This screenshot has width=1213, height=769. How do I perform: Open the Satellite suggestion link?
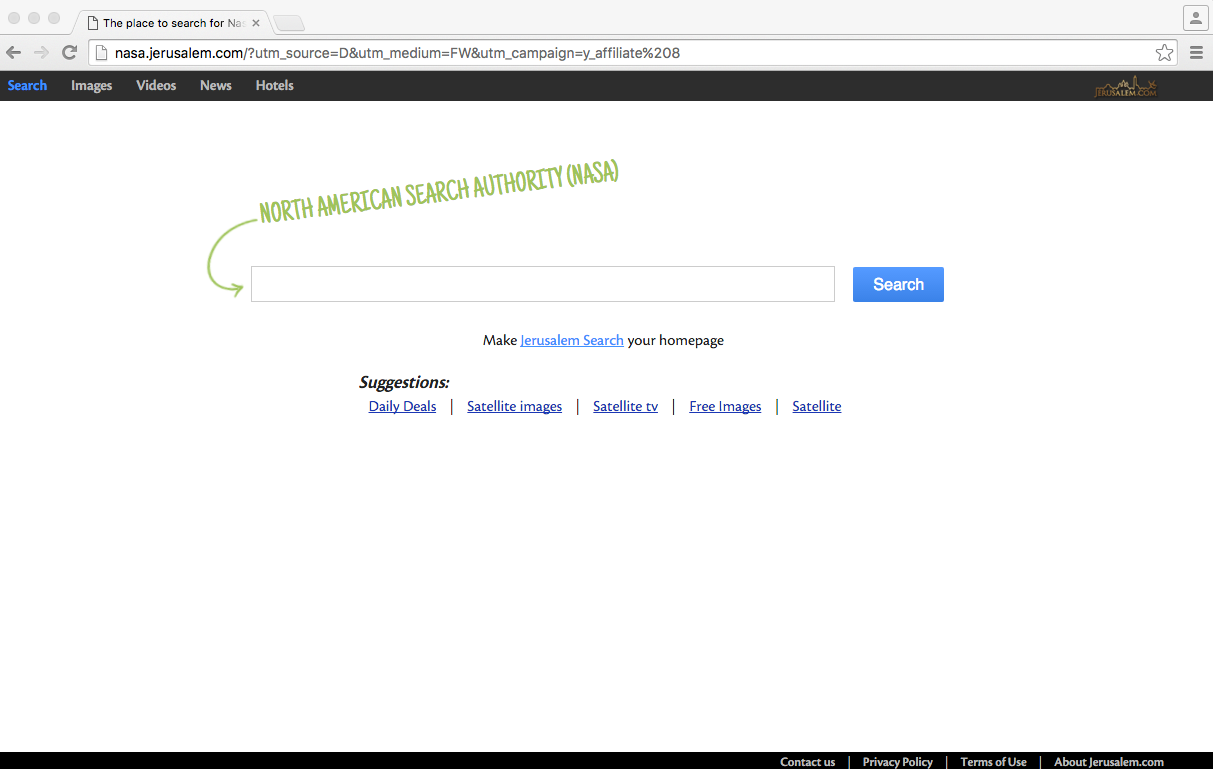817,406
